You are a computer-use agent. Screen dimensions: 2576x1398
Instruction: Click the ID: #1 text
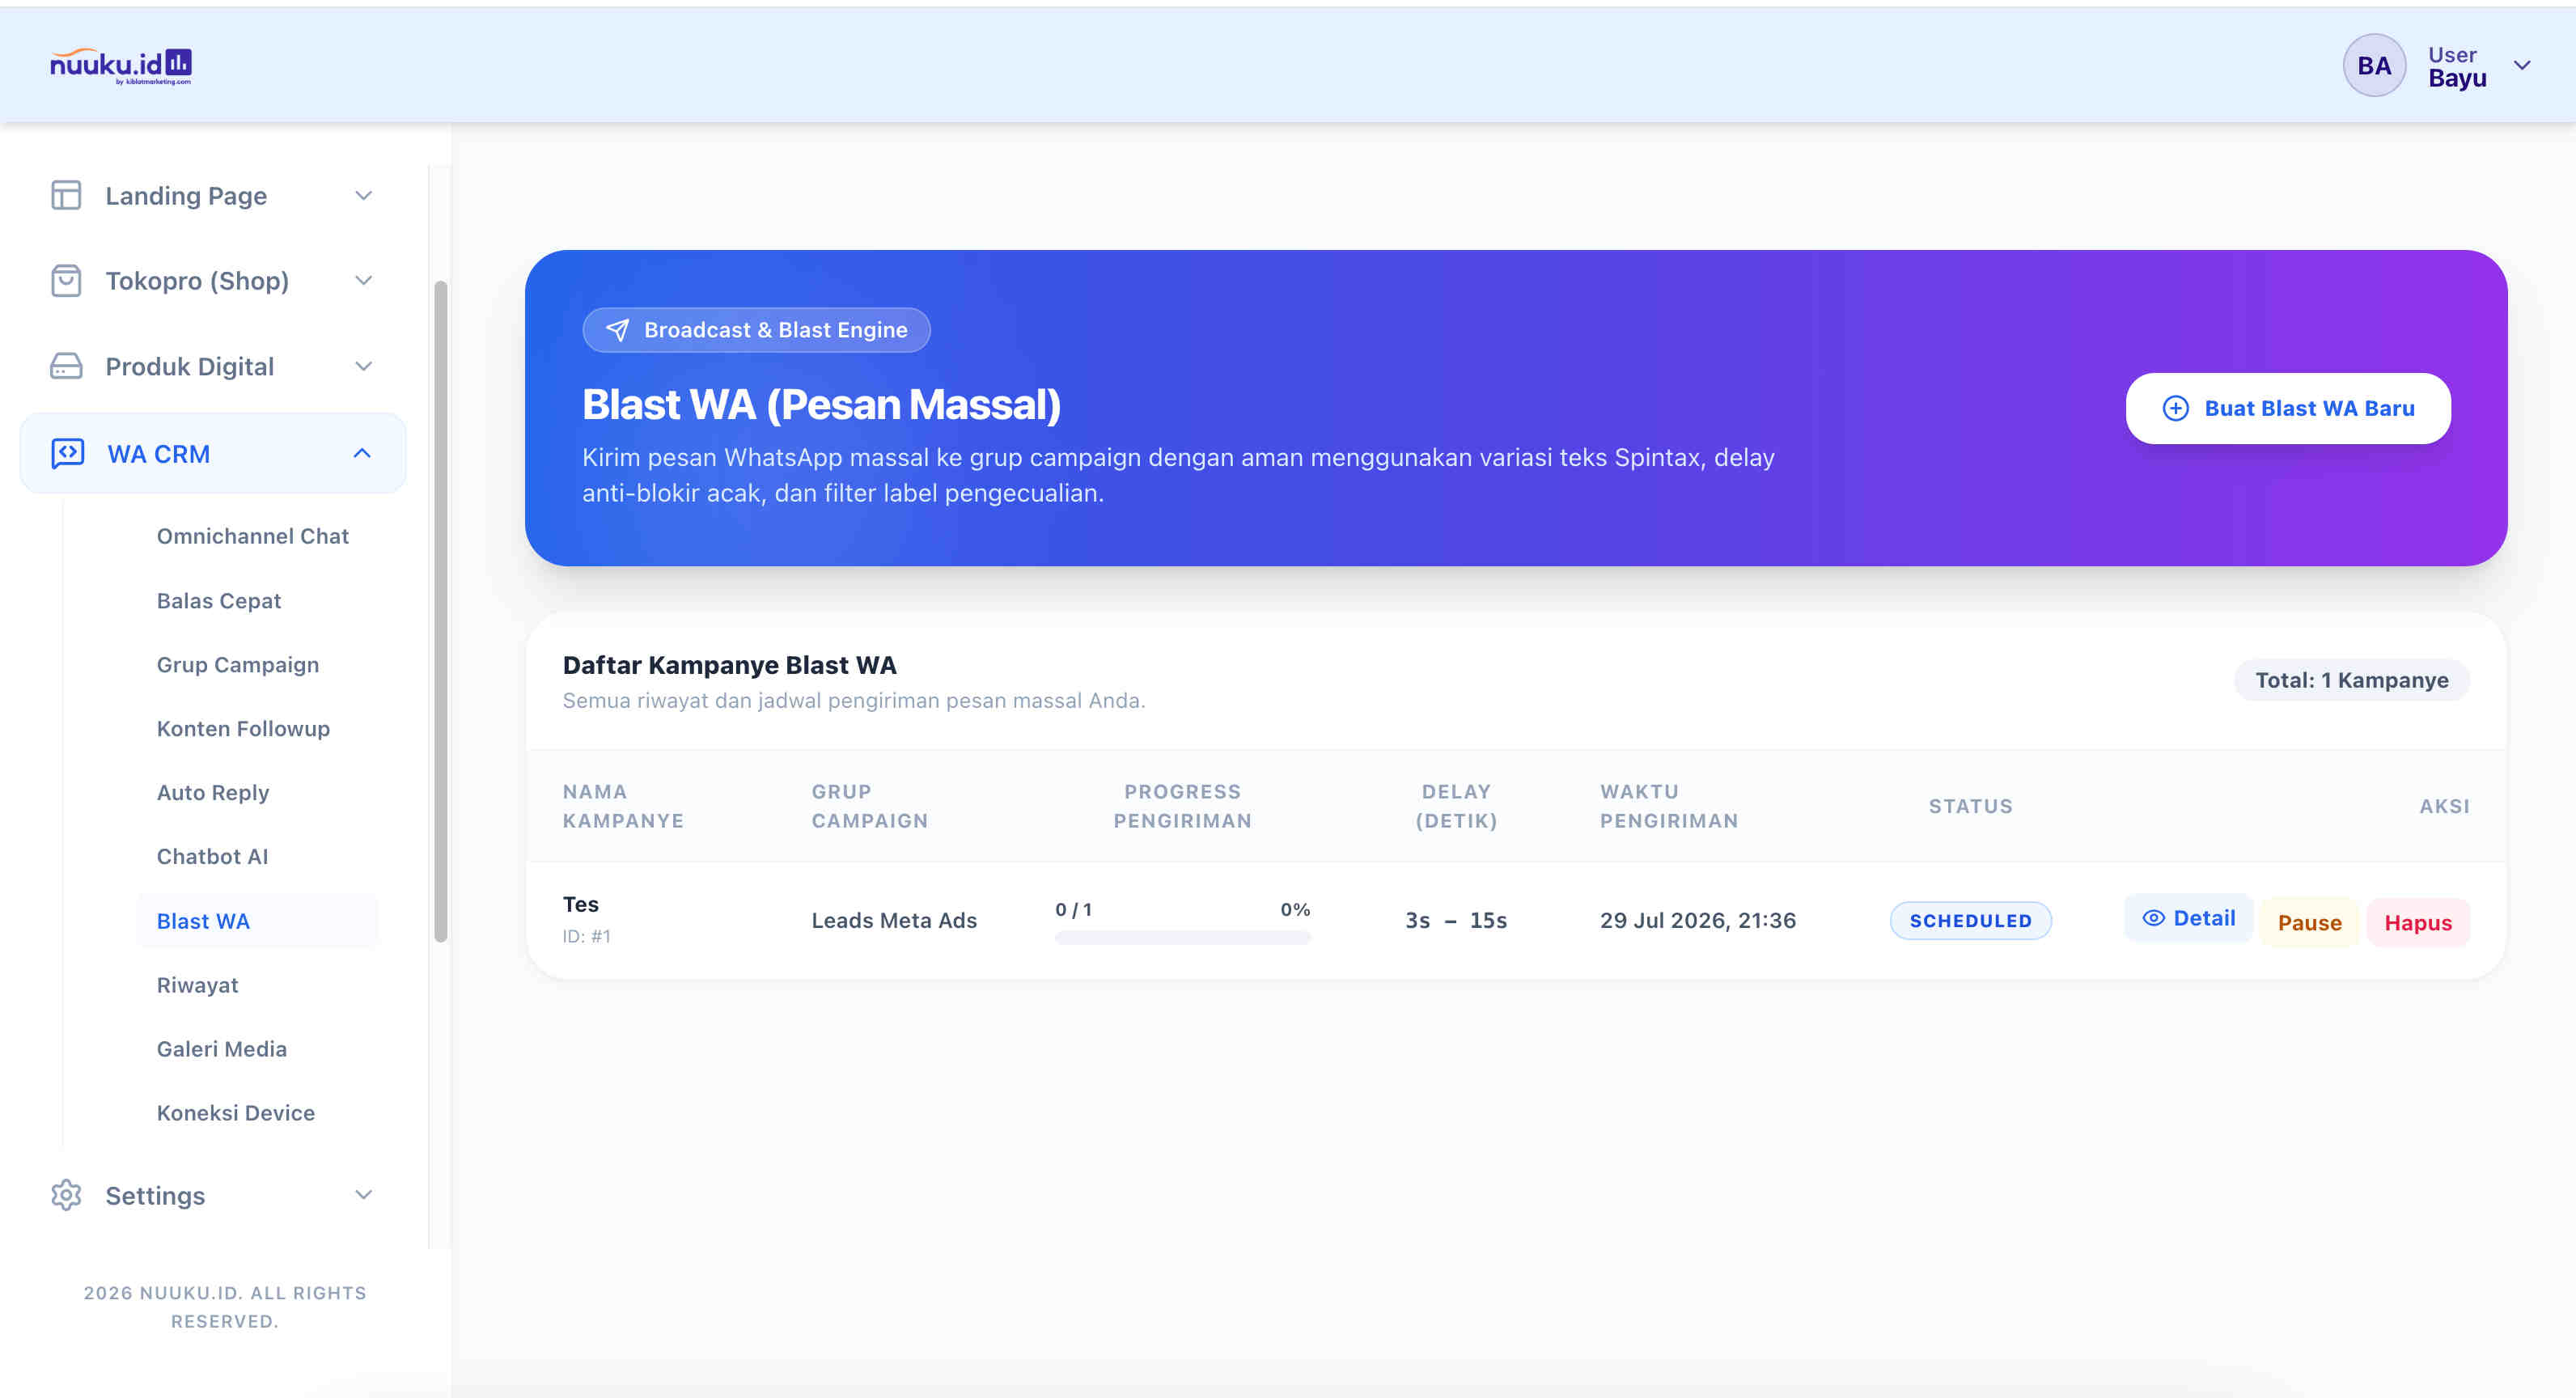tap(587, 936)
